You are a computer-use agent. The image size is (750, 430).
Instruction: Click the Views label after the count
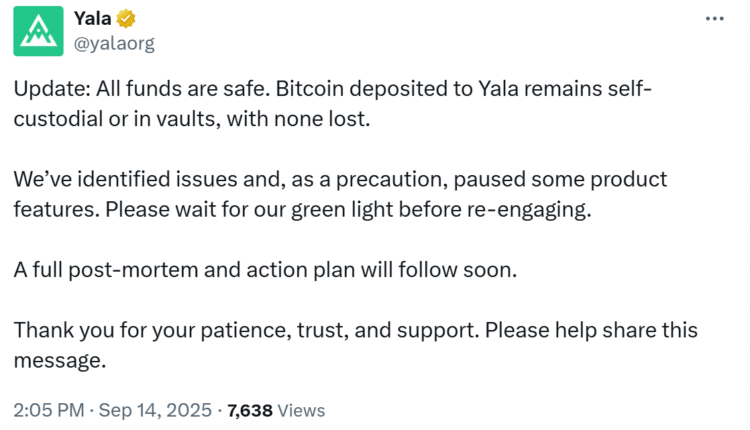302,410
